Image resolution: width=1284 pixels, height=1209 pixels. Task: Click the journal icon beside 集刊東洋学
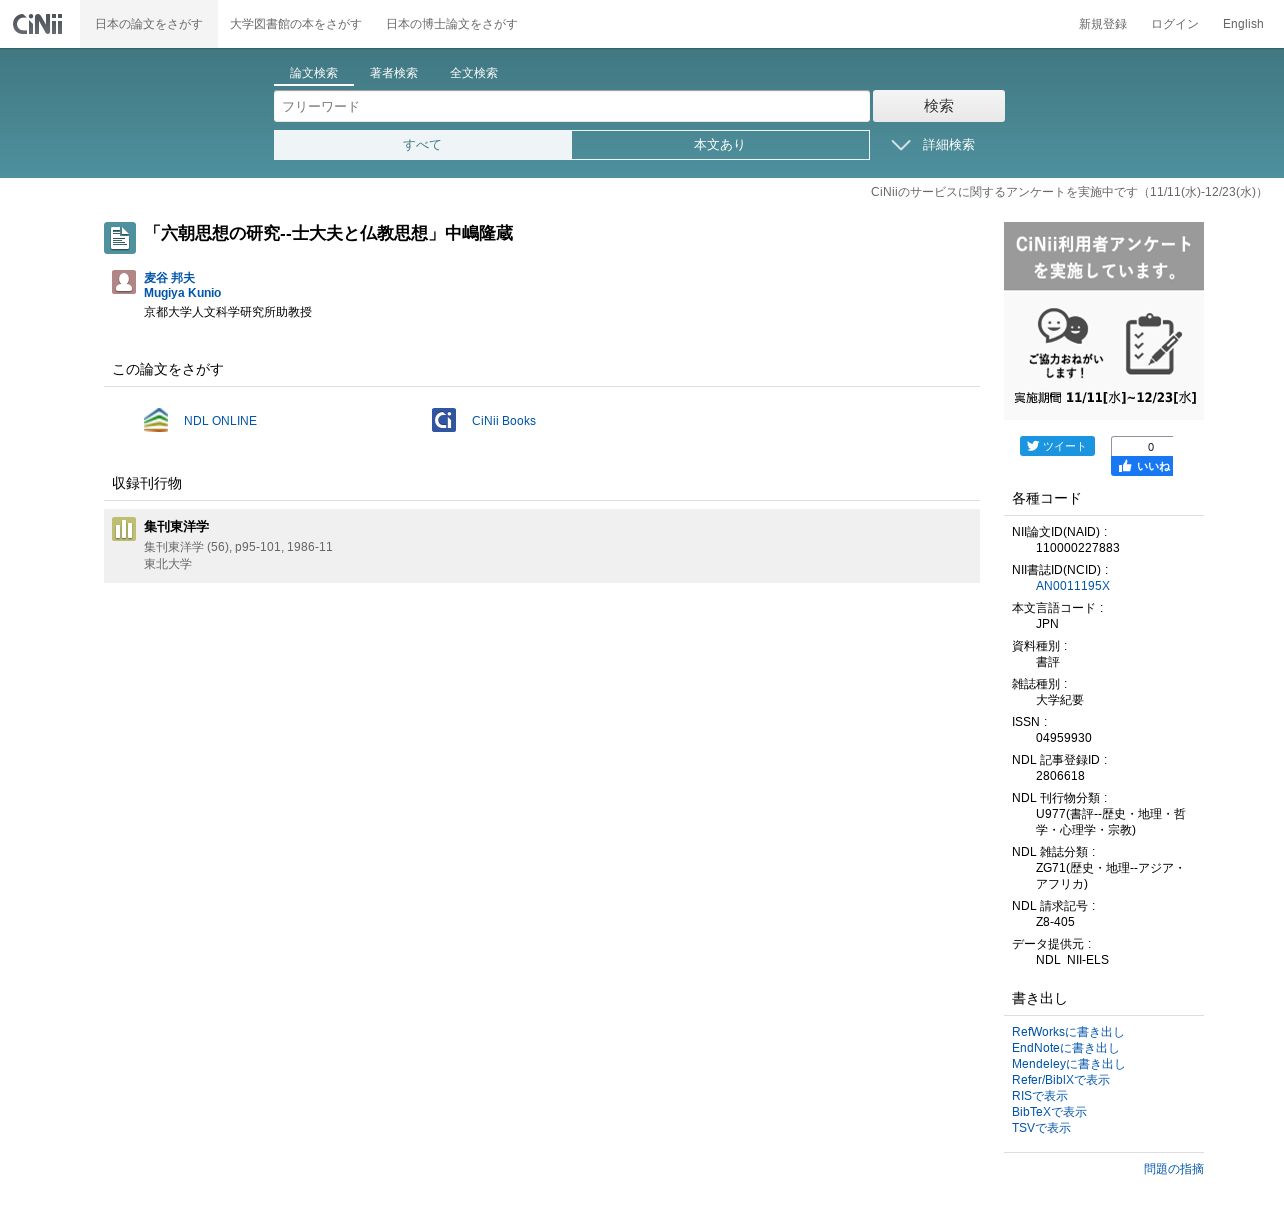pyautogui.click(x=124, y=529)
